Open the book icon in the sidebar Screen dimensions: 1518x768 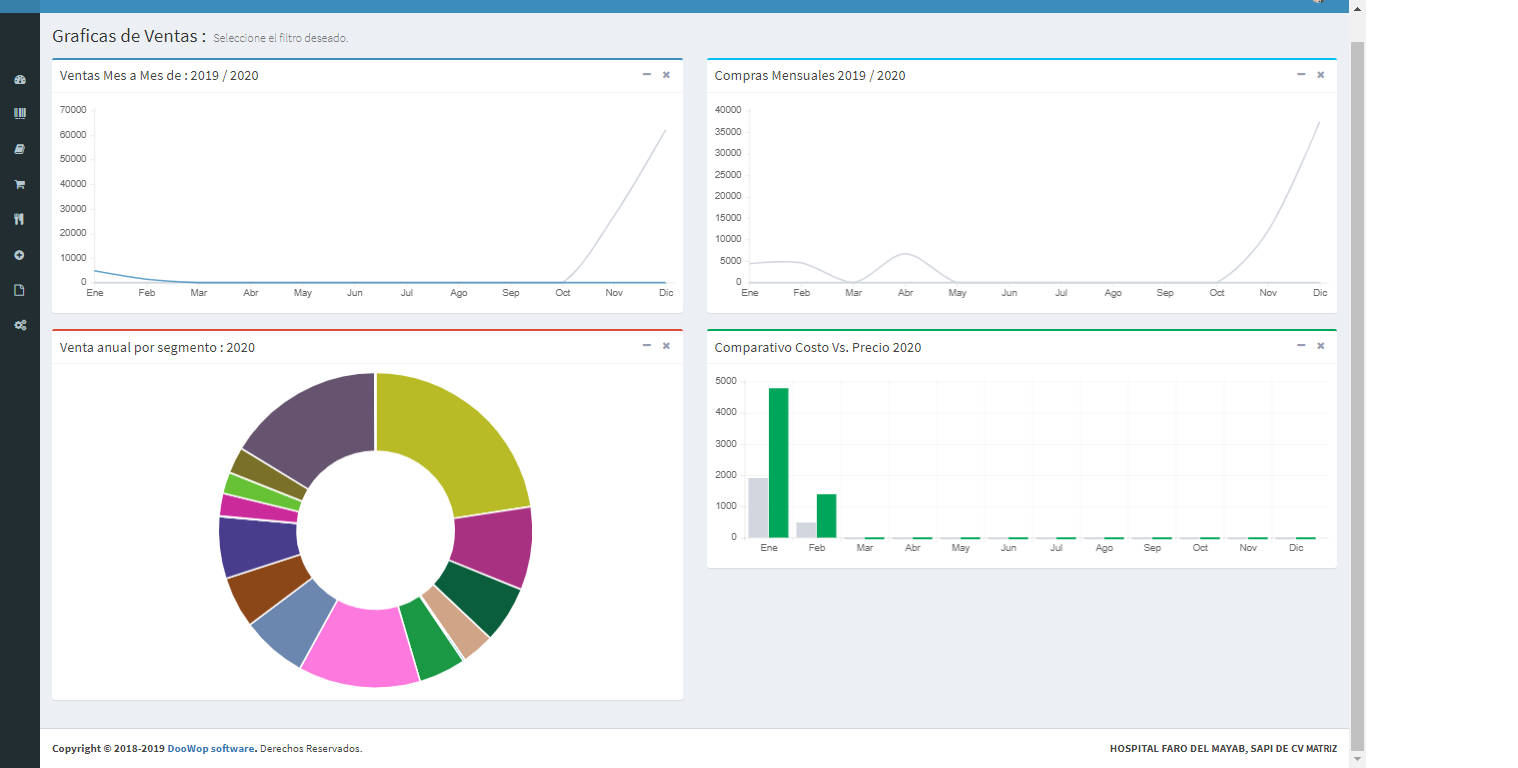pyautogui.click(x=19, y=149)
